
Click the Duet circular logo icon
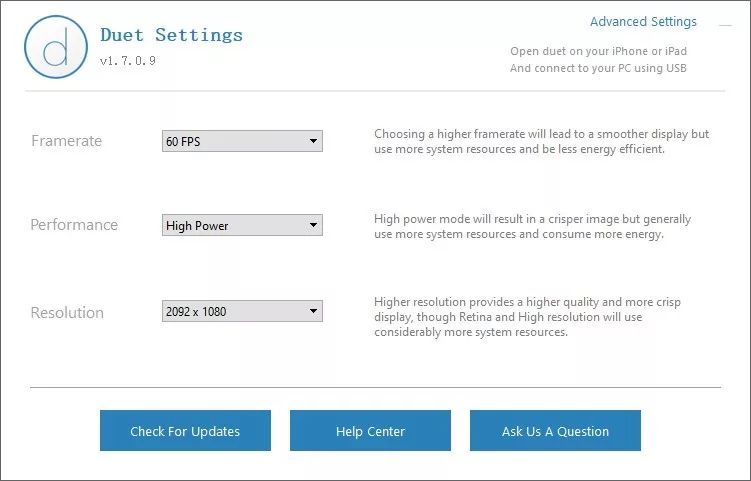pos(55,47)
